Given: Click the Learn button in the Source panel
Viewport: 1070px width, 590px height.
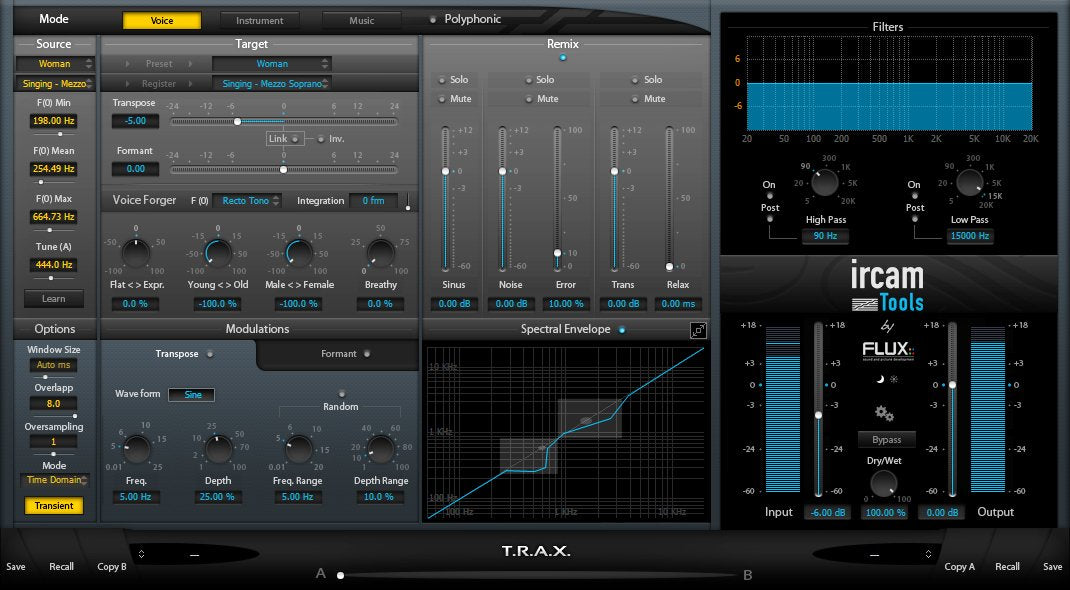Looking at the screenshot, I should 54,298.
